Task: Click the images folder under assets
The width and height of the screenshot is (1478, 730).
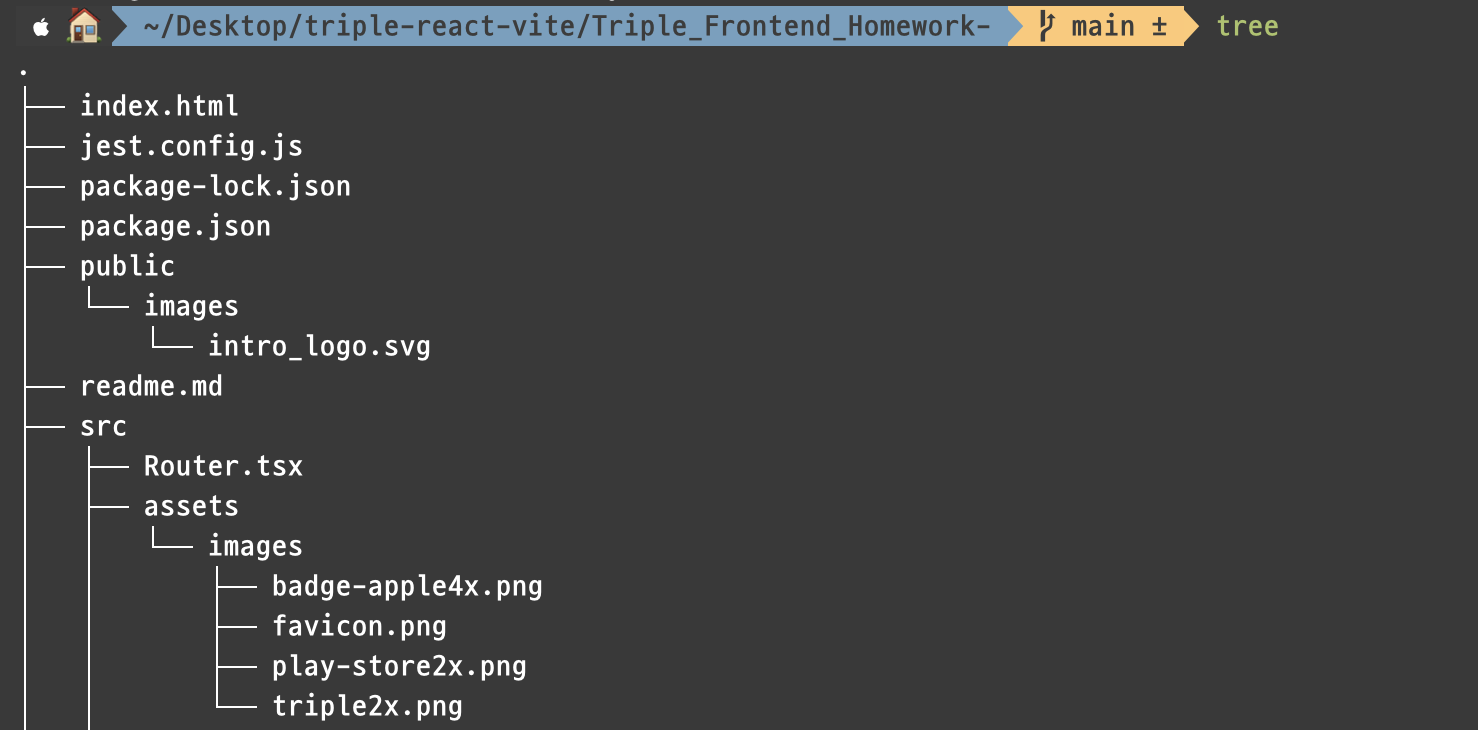Action: [255, 546]
